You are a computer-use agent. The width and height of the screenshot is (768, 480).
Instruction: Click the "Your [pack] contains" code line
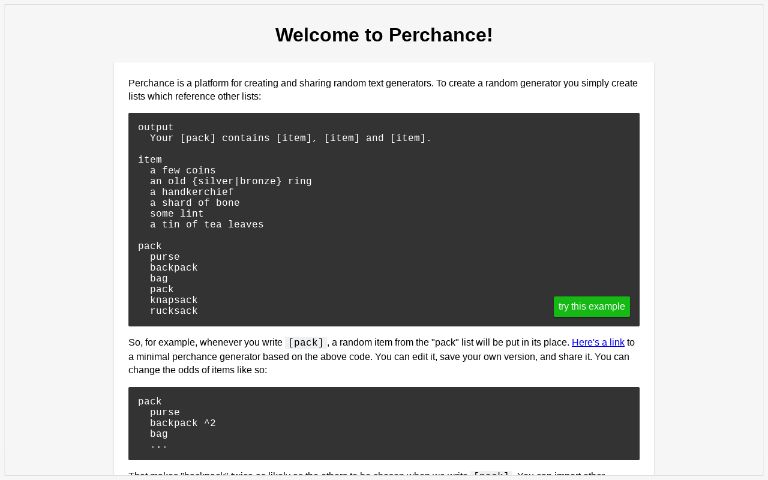point(290,138)
